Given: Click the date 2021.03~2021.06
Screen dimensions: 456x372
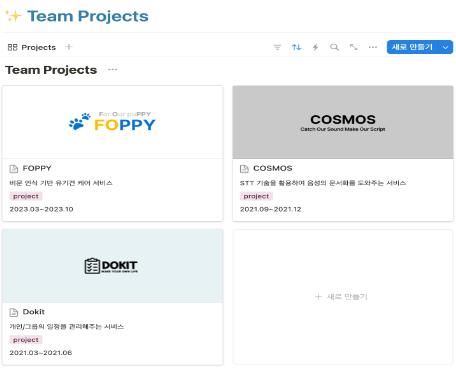Looking at the screenshot, I should coord(41,353).
